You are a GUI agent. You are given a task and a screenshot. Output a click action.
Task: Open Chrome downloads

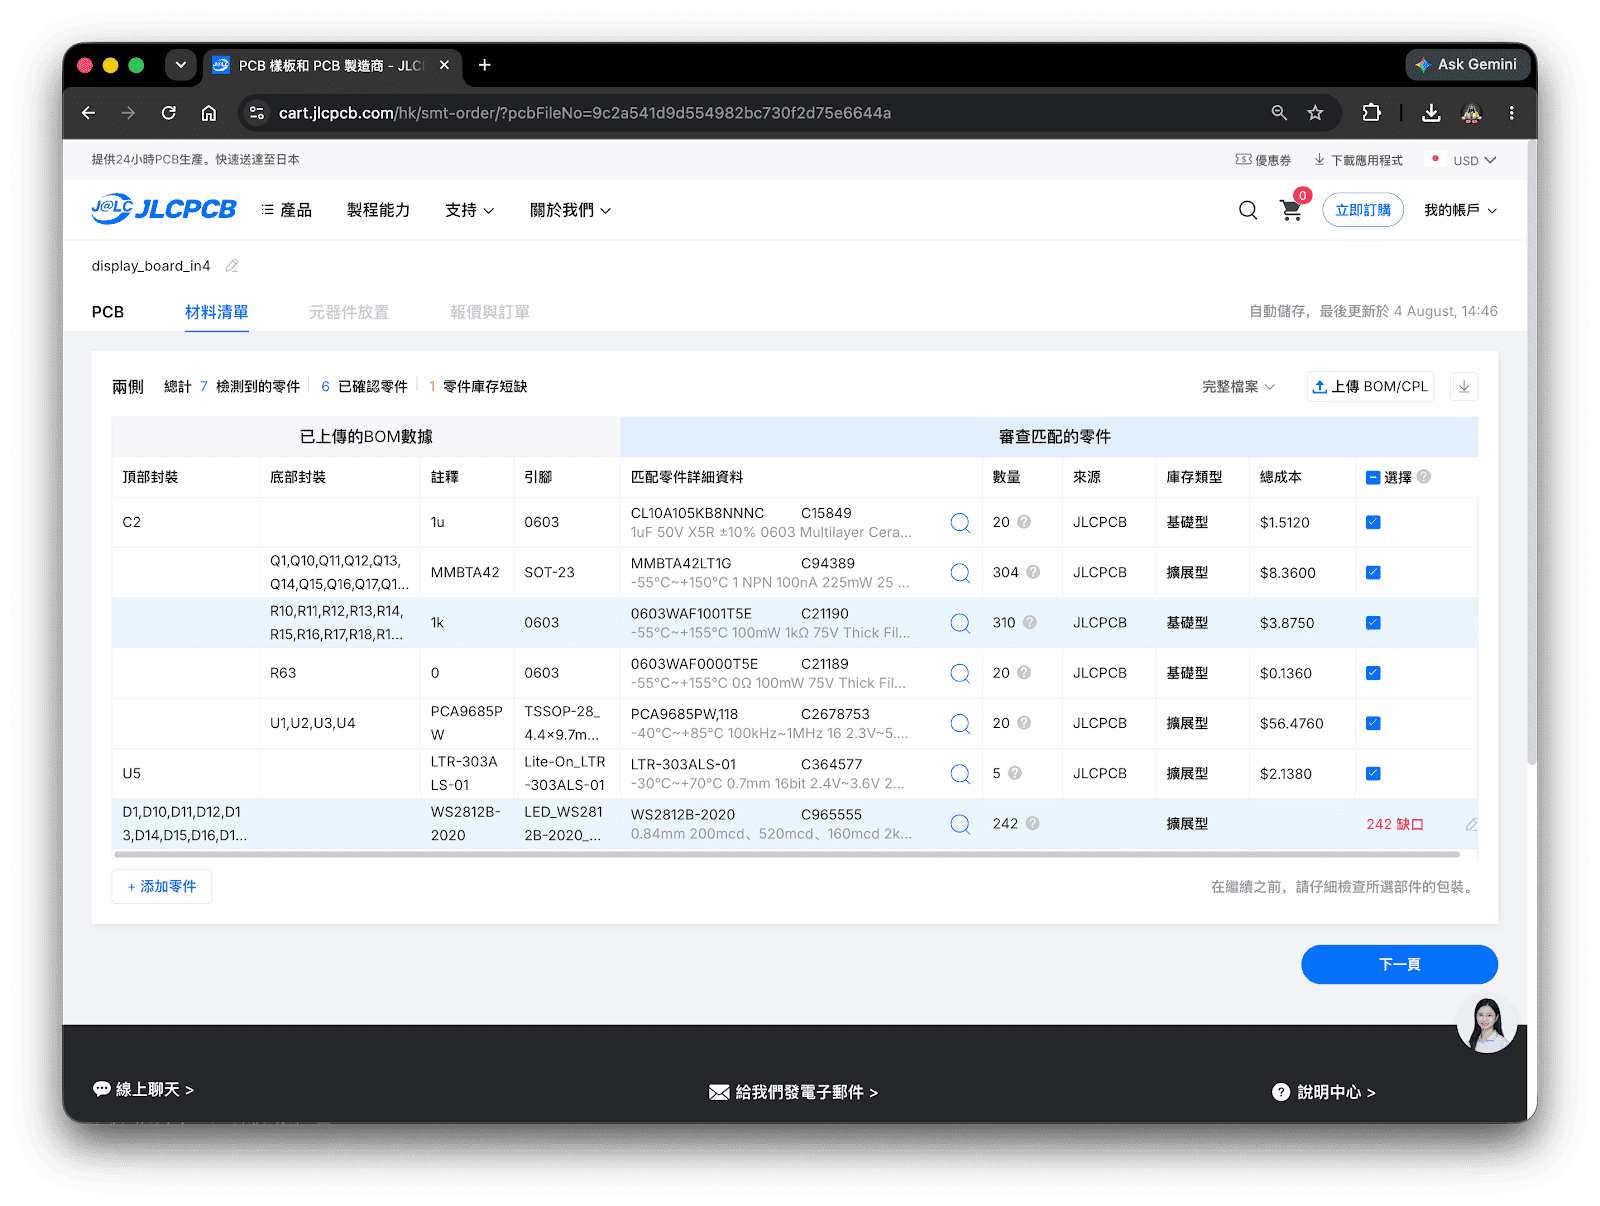click(x=1431, y=113)
